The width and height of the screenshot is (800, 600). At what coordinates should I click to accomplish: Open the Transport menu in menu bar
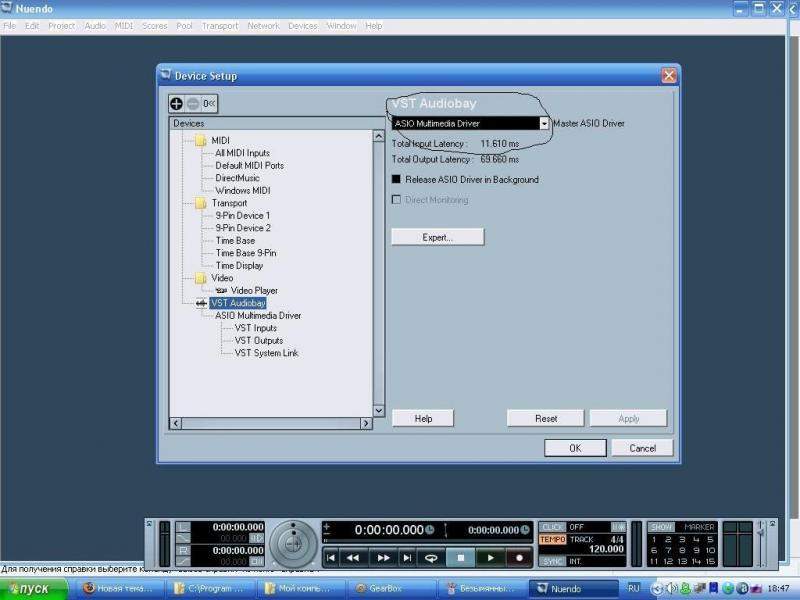pyautogui.click(x=220, y=25)
